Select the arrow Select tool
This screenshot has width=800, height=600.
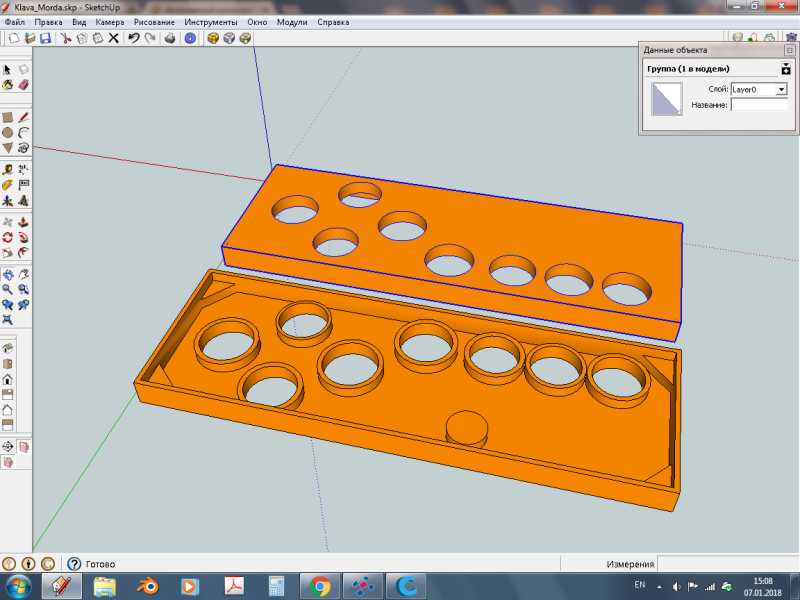coord(7,69)
